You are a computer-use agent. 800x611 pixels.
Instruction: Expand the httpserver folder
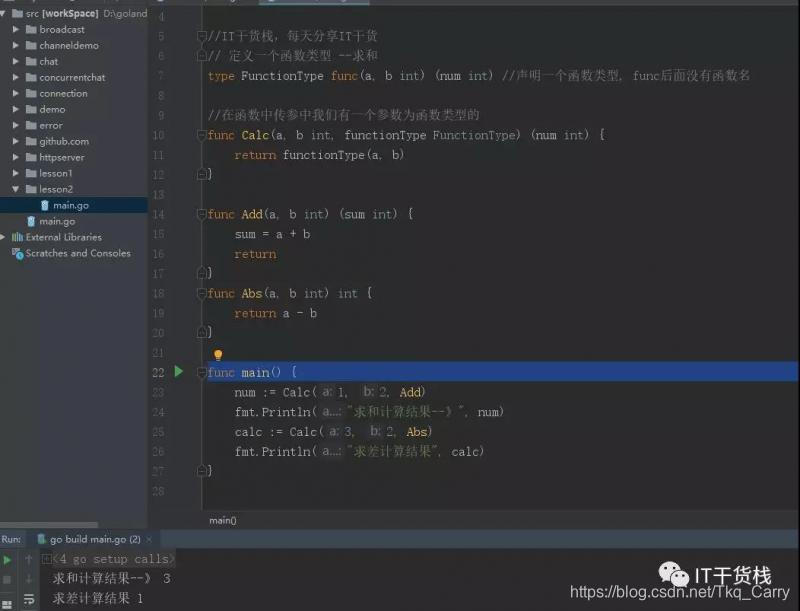(x=16, y=157)
